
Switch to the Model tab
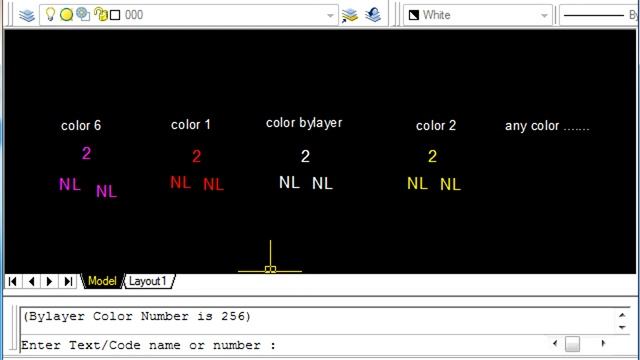102,281
